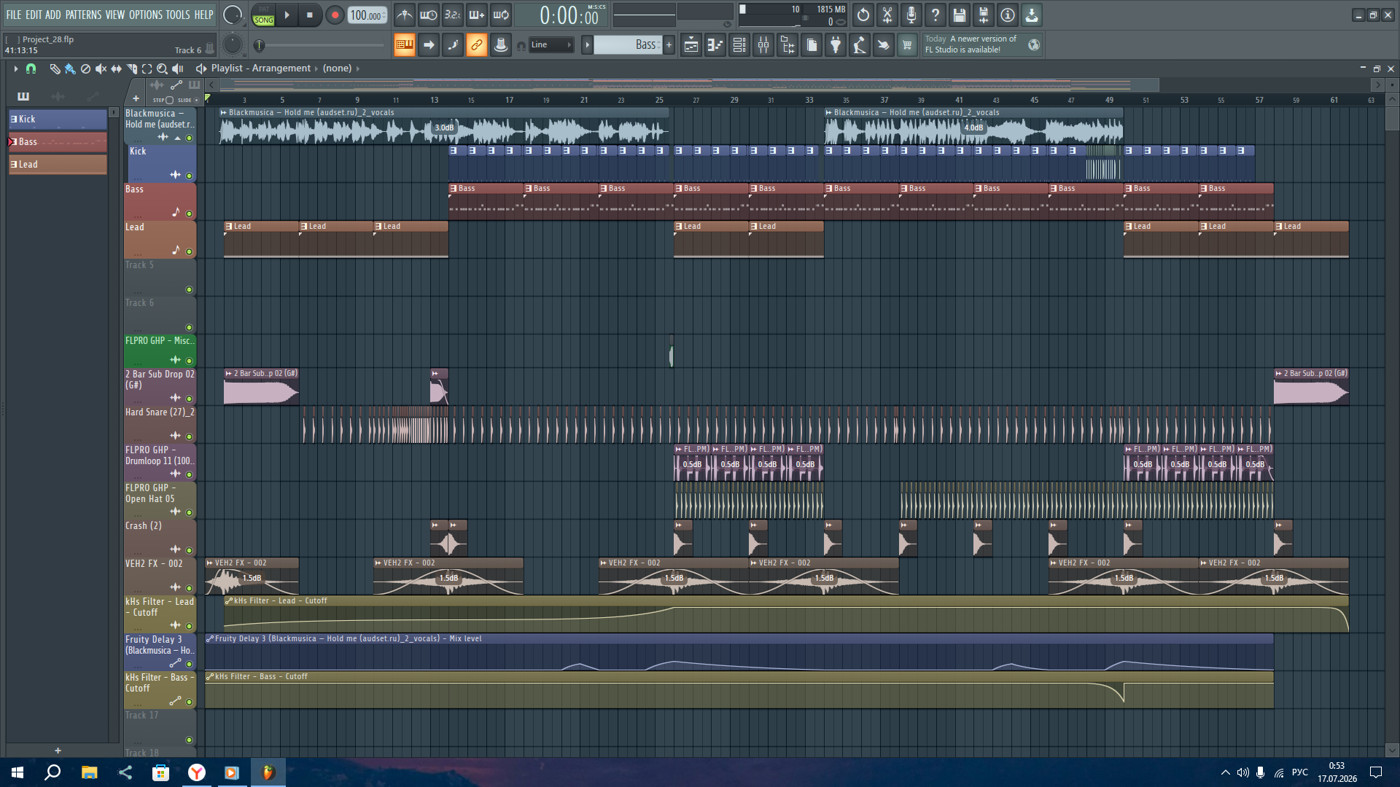The height and width of the screenshot is (787, 1400).
Task: Toggle the wait-for-input-to-start-playing icon
Action: click(428, 15)
